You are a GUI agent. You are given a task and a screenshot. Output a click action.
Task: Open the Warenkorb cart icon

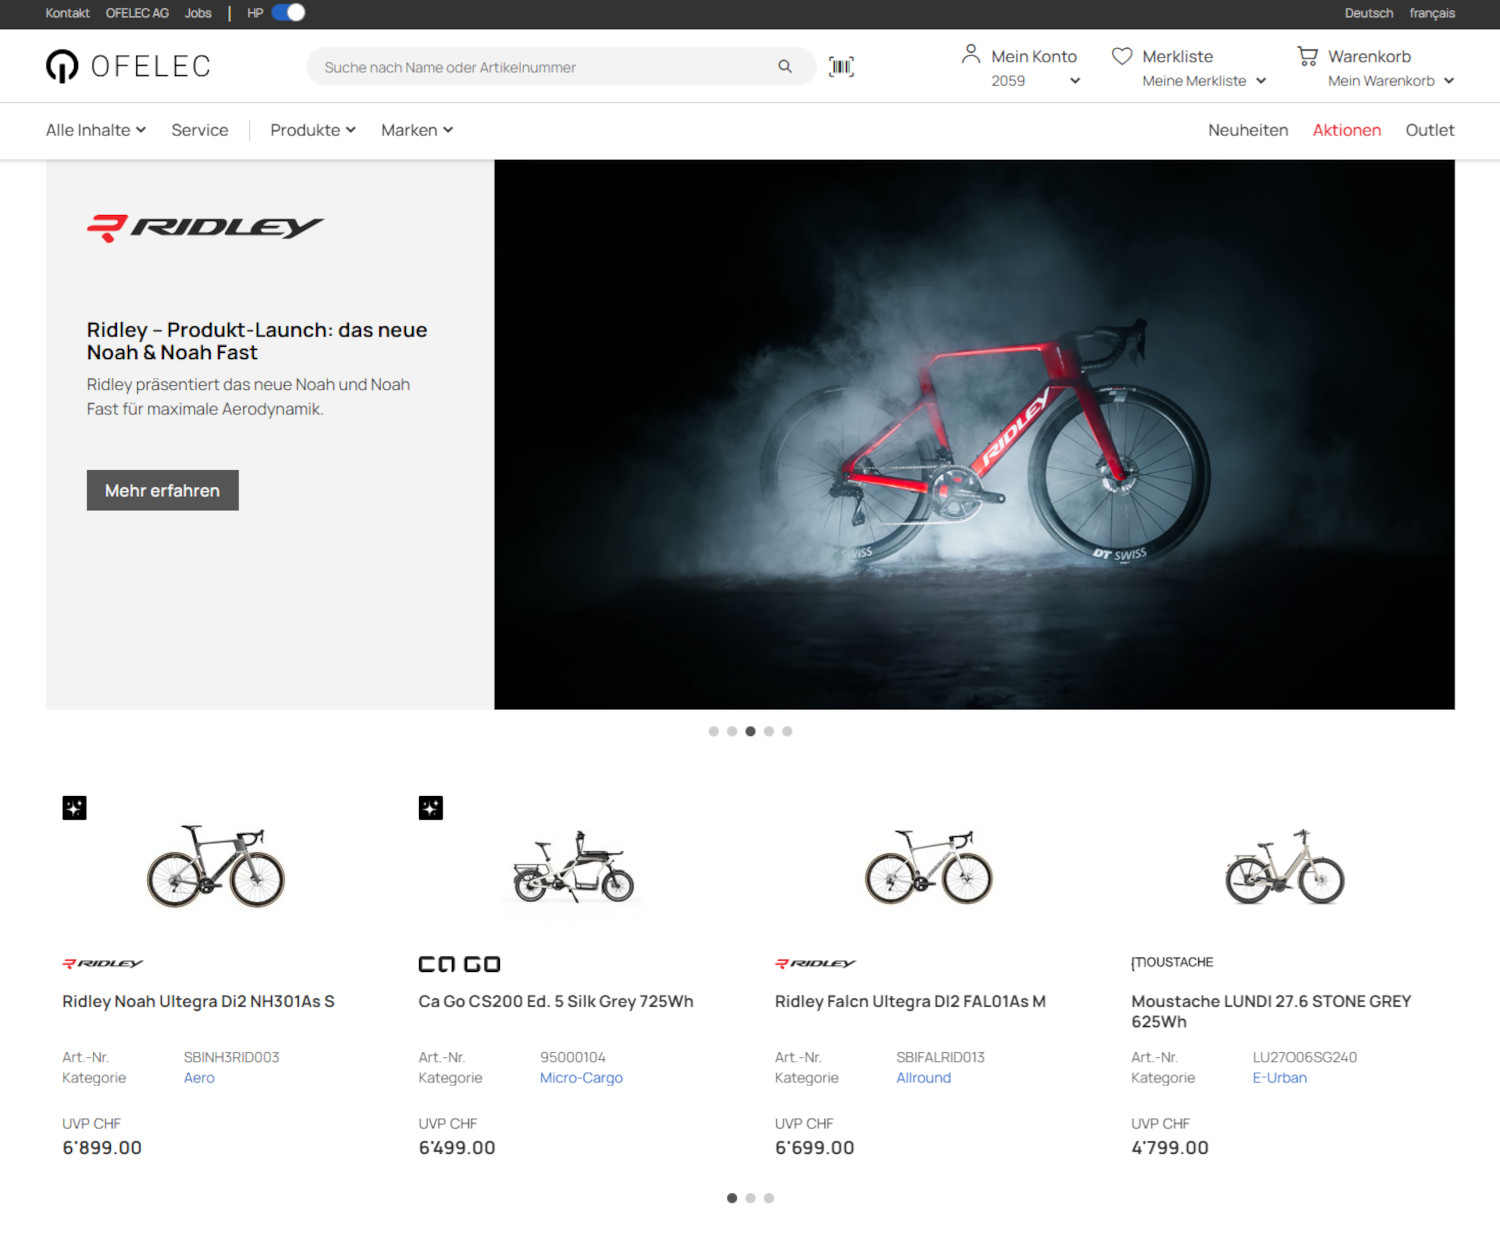(1307, 56)
